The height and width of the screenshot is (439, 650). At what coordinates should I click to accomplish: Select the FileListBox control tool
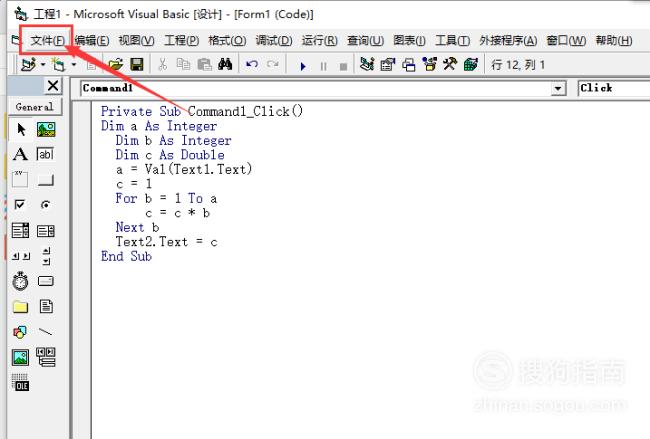click(x=46, y=306)
